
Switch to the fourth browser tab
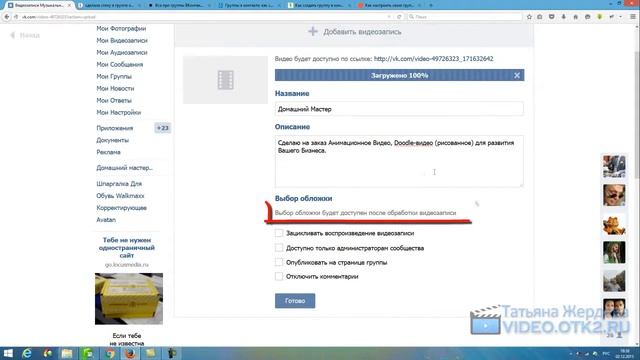point(249,5)
